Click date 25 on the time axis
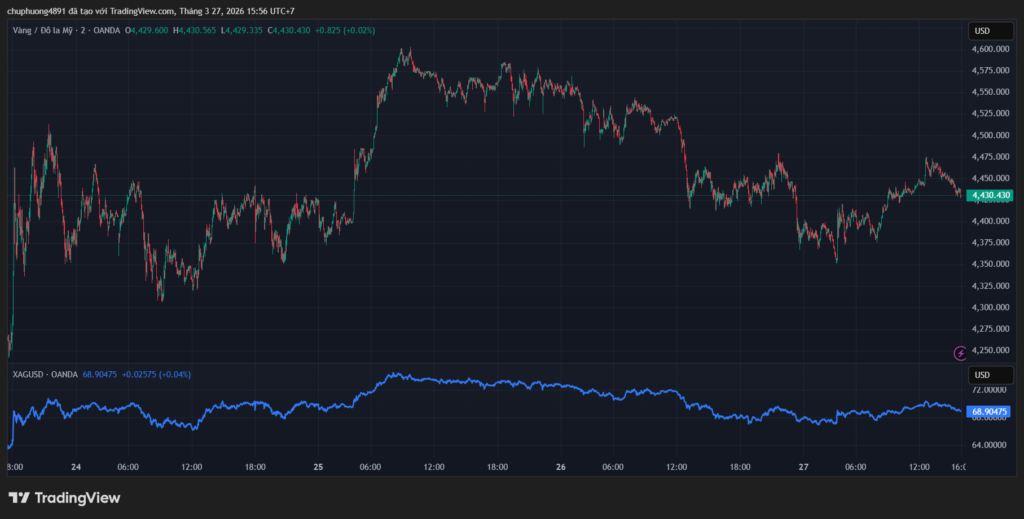Image resolution: width=1024 pixels, height=519 pixels. (x=318, y=467)
